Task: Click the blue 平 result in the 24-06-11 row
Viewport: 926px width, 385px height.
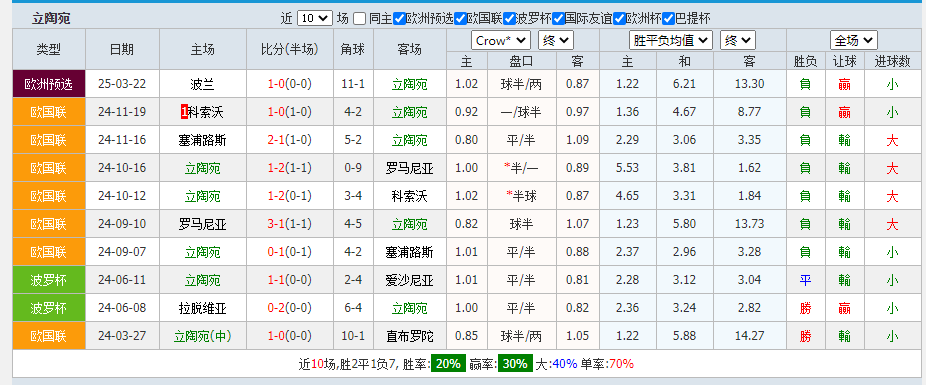Action: (805, 280)
